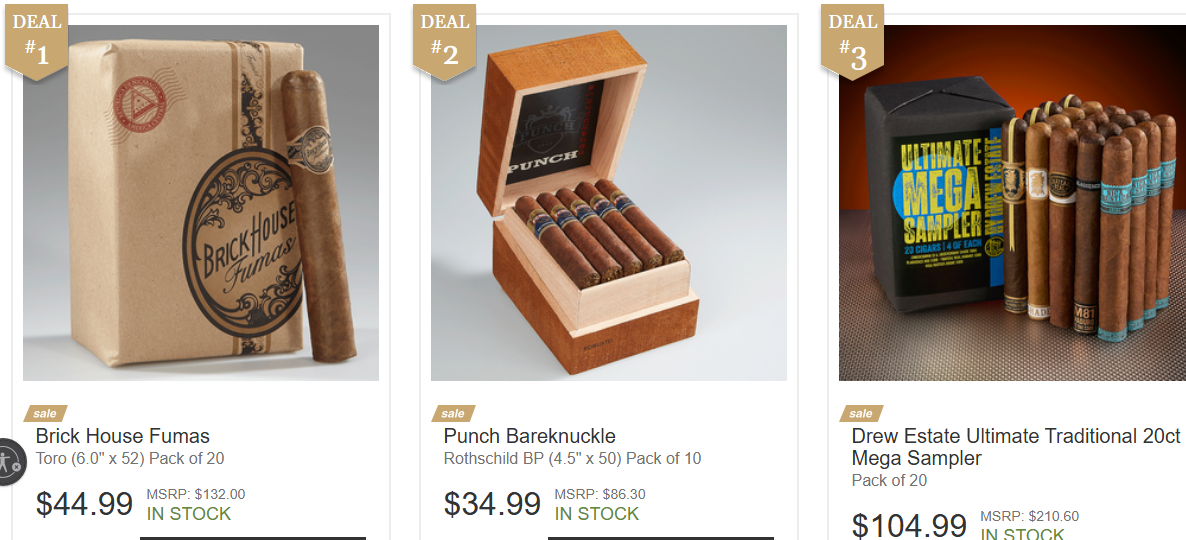Click the Rothschild BP Pack of 10 description
The image size is (1186, 540).
[x=573, y=458]
